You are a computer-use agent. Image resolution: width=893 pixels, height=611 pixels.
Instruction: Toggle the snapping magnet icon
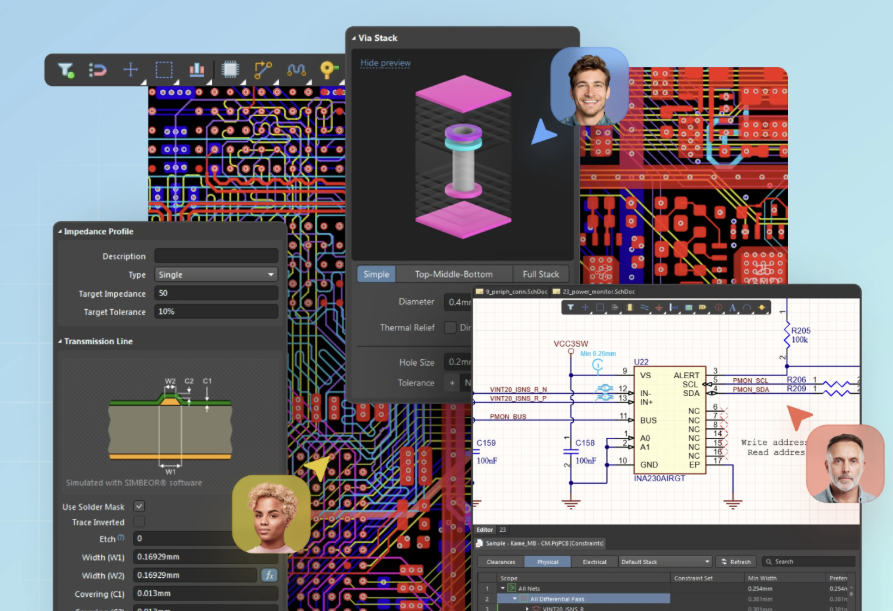click(98, 70)
